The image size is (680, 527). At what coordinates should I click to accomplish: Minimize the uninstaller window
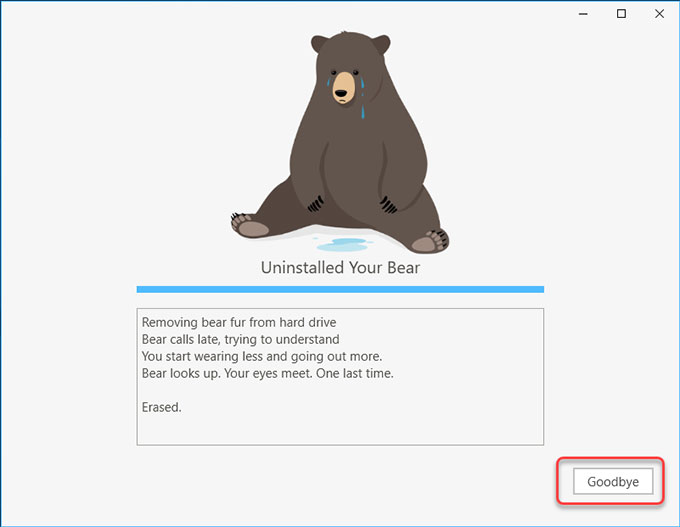[583, 14]
